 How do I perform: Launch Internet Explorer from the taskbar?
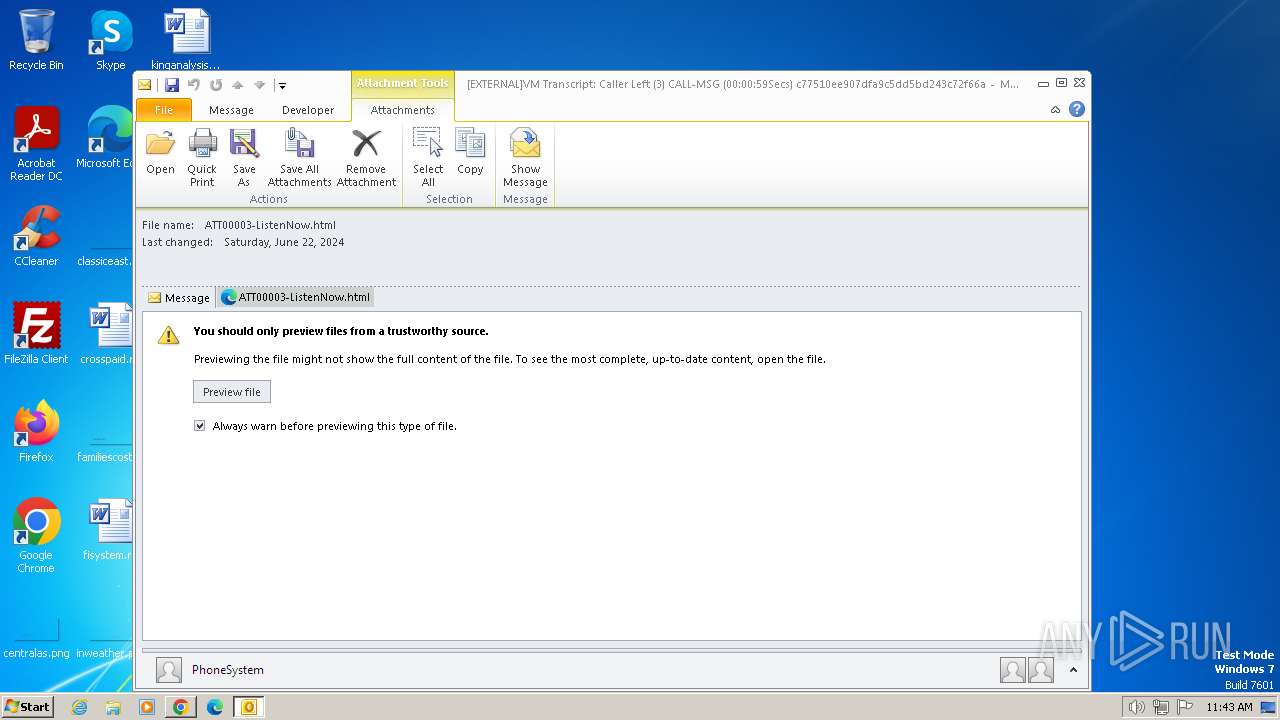click(79, 707)
